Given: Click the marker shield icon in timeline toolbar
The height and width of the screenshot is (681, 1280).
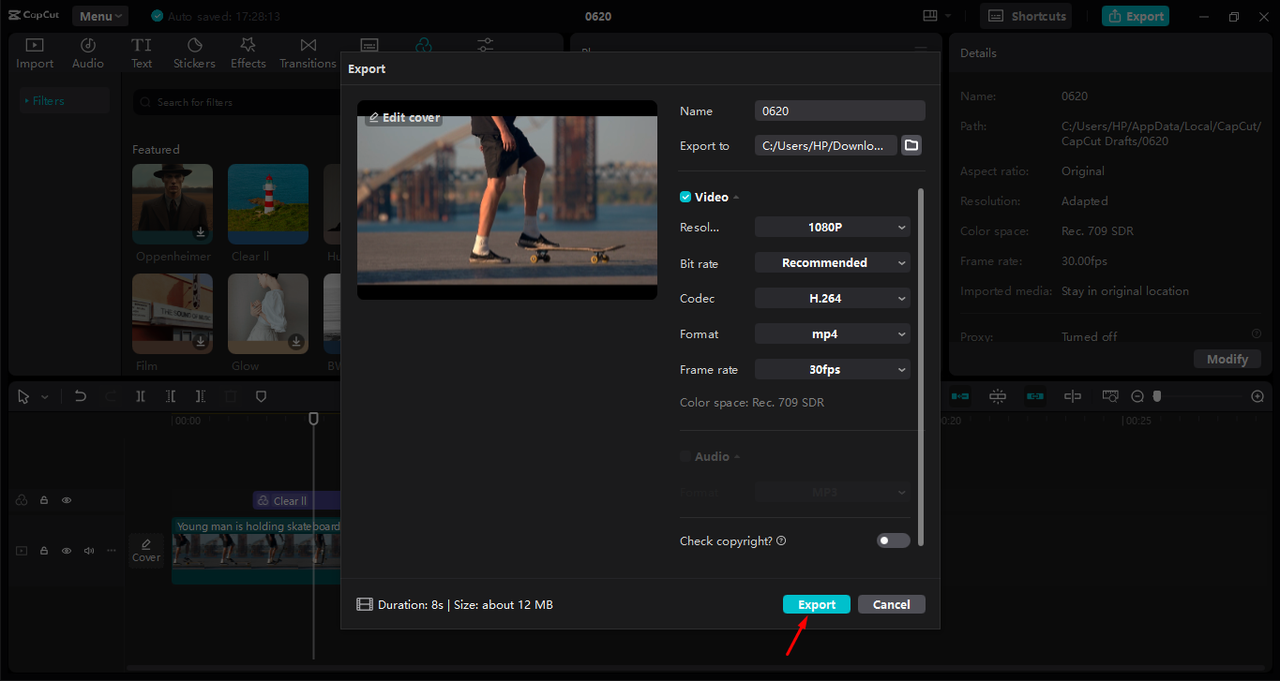Looking at the screenshot, I should (x=261, y=397).
